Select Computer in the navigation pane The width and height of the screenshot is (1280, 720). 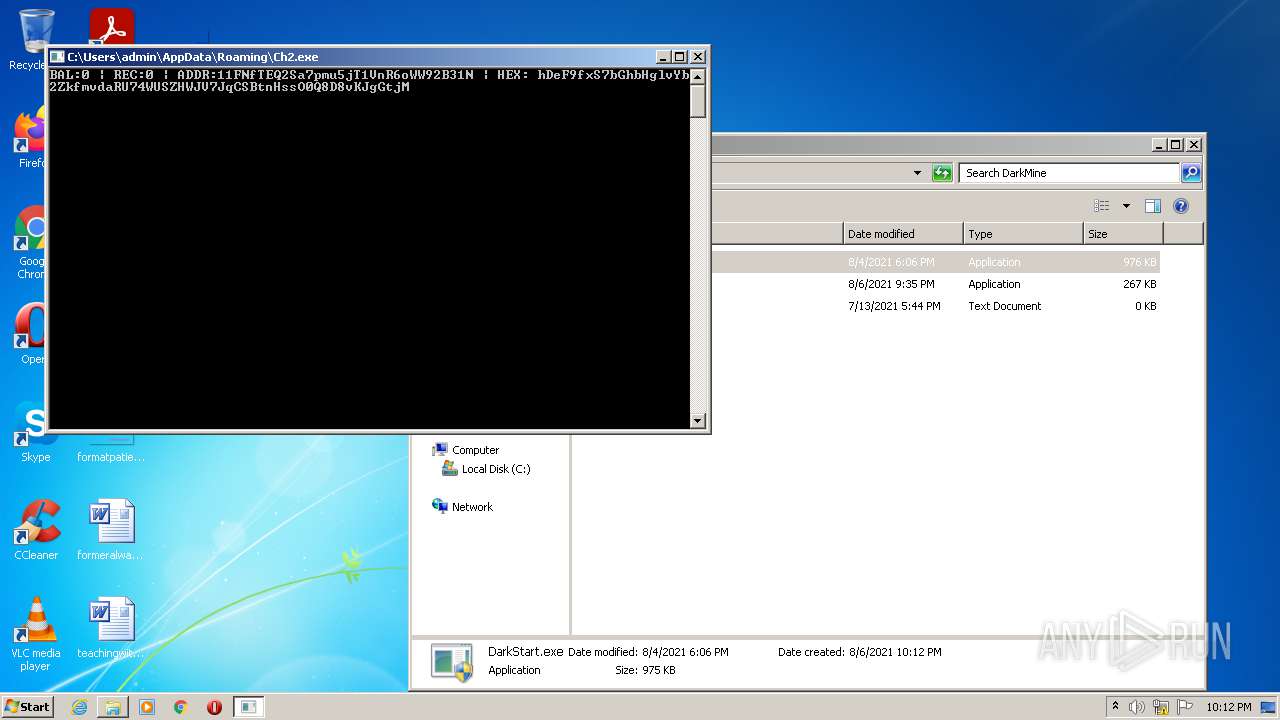[x=475, y=450]
